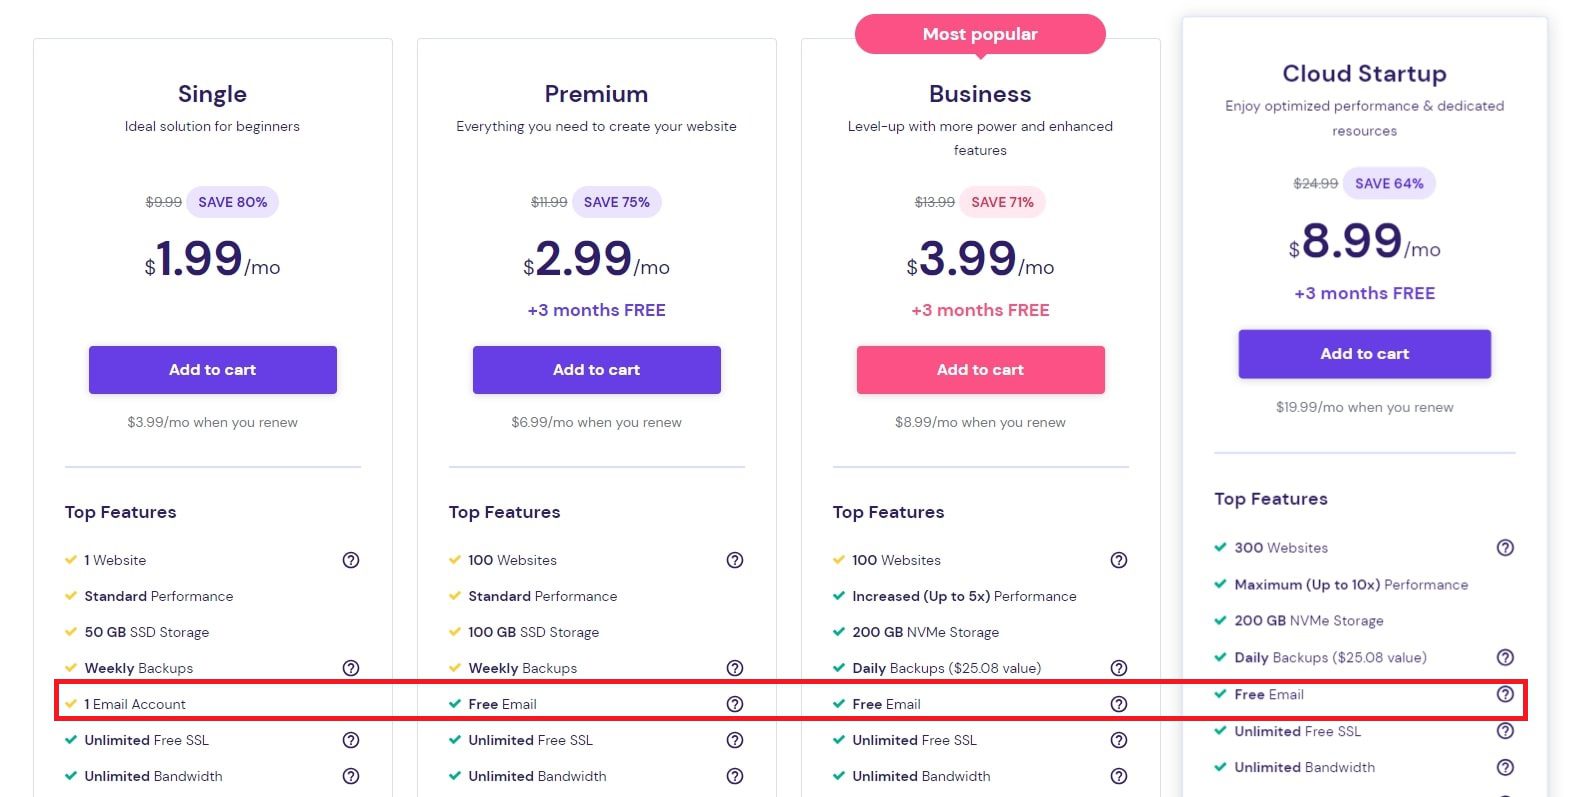Click help icon beside Unlimited Free SSL in Business

(x=1119, y=740)
